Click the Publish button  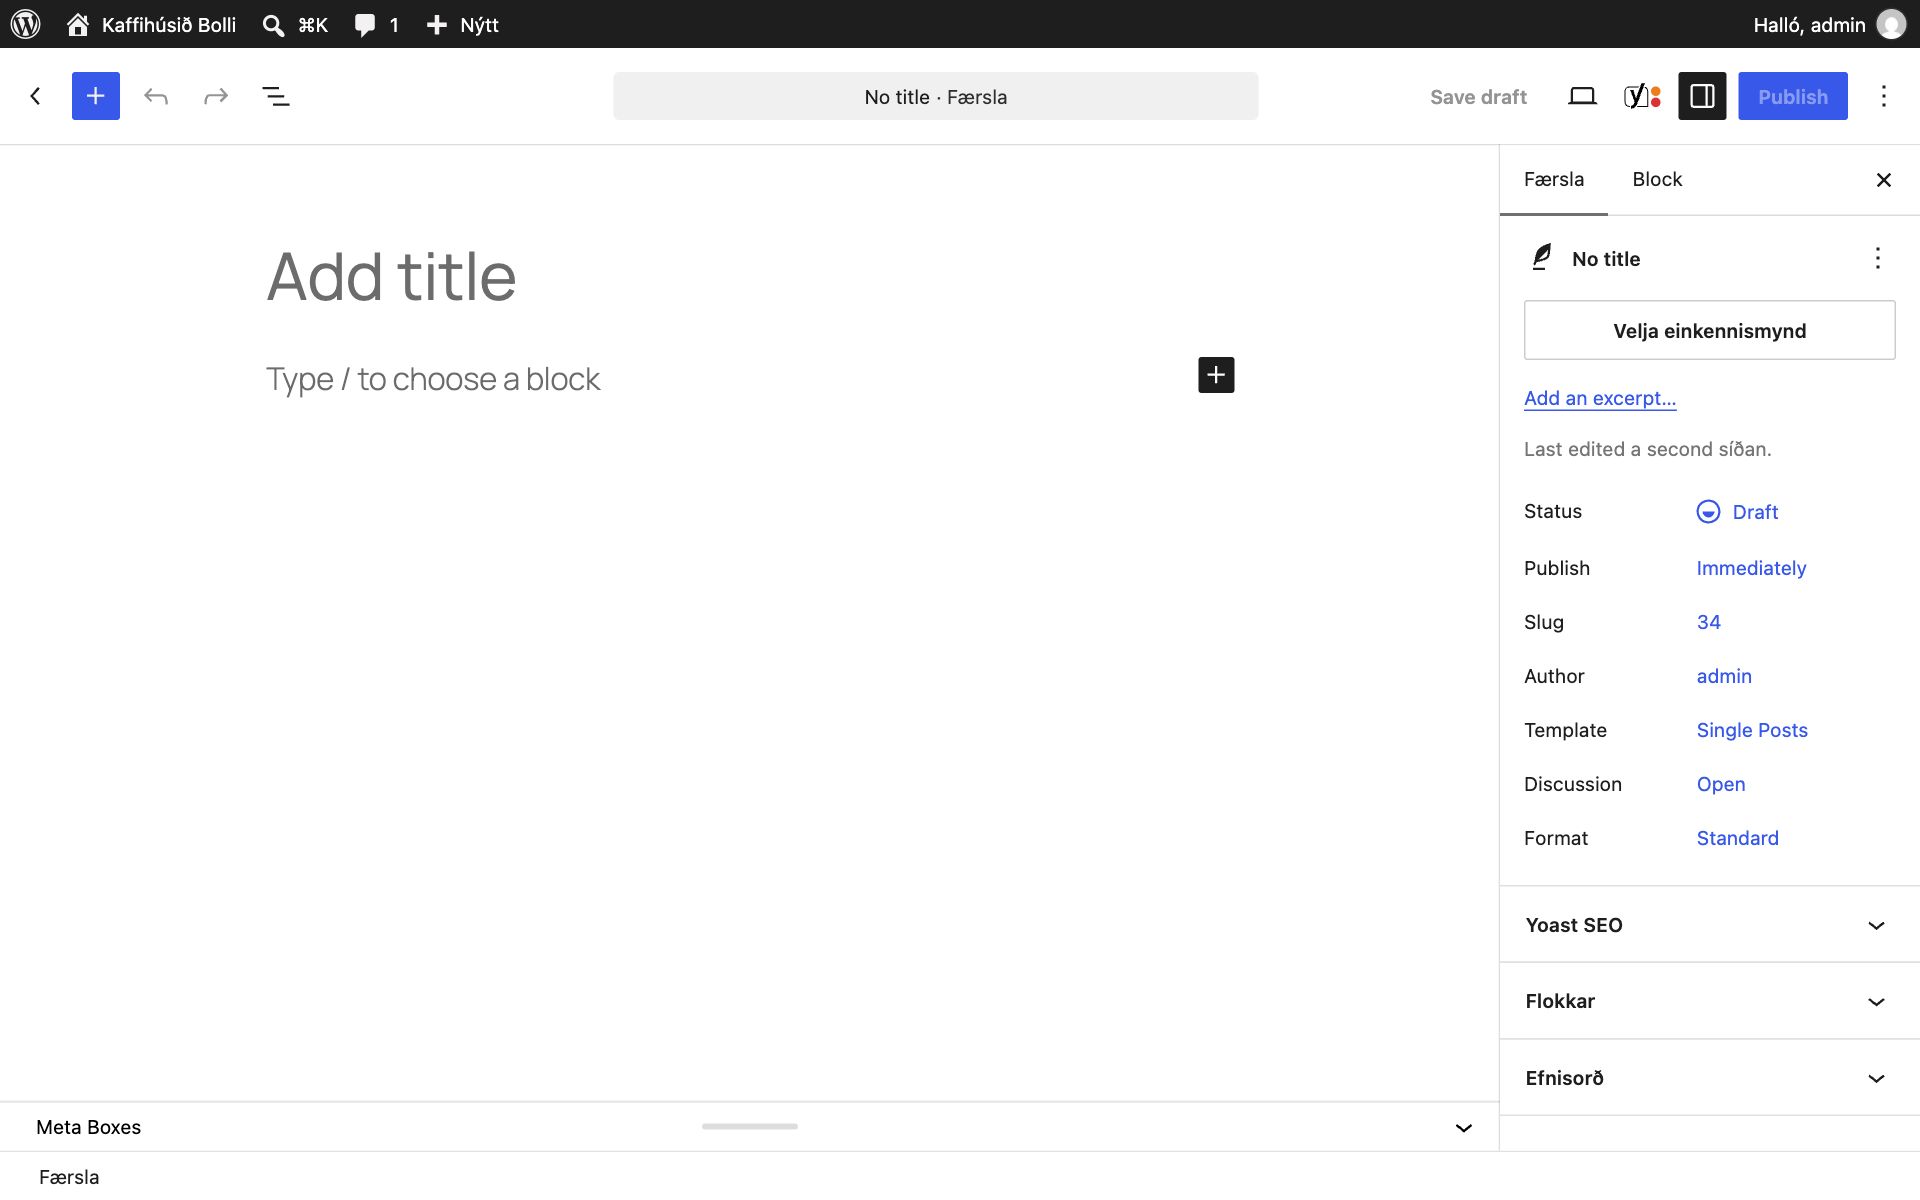[x=1793, y=96]
